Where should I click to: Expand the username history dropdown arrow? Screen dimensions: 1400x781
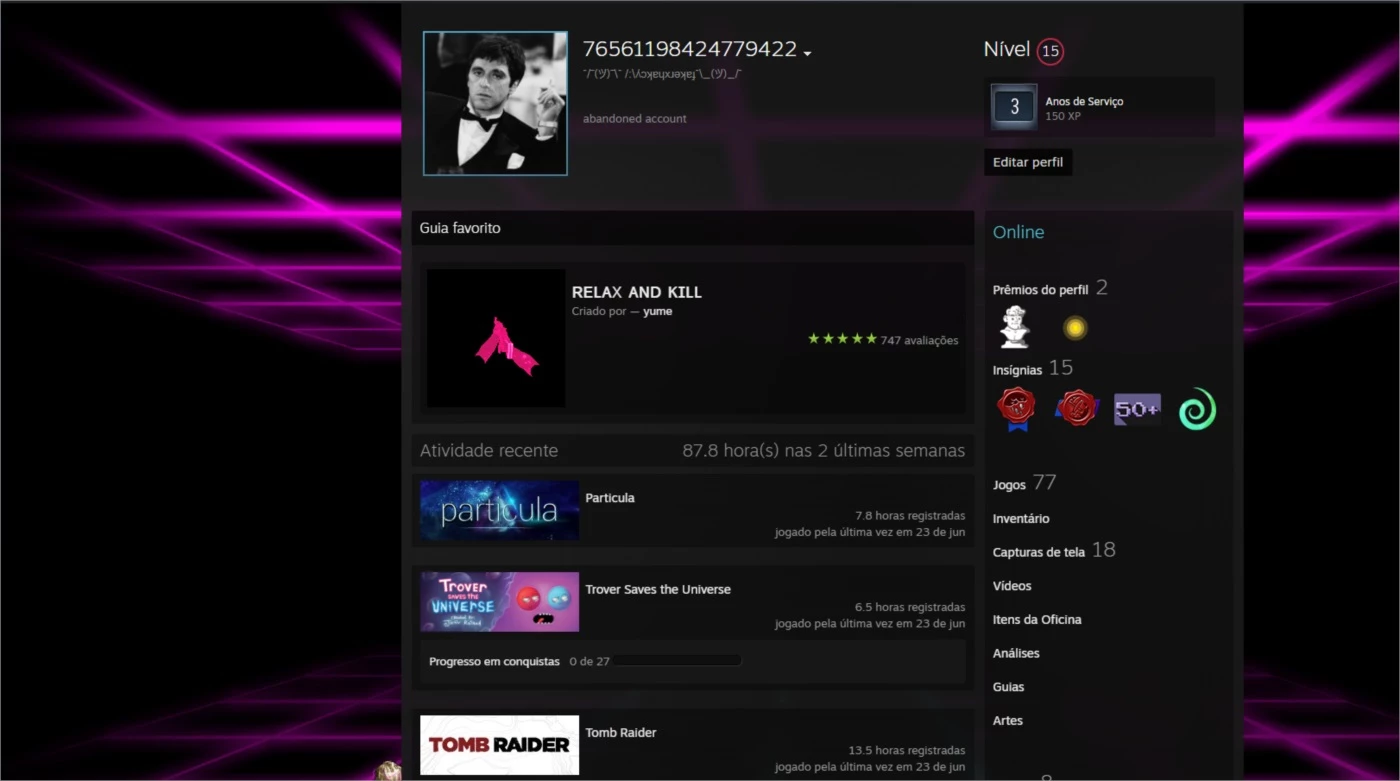[807, 53]
